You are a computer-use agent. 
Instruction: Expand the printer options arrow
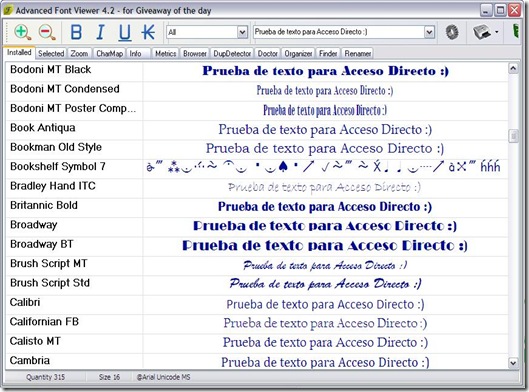coord(497,32)
